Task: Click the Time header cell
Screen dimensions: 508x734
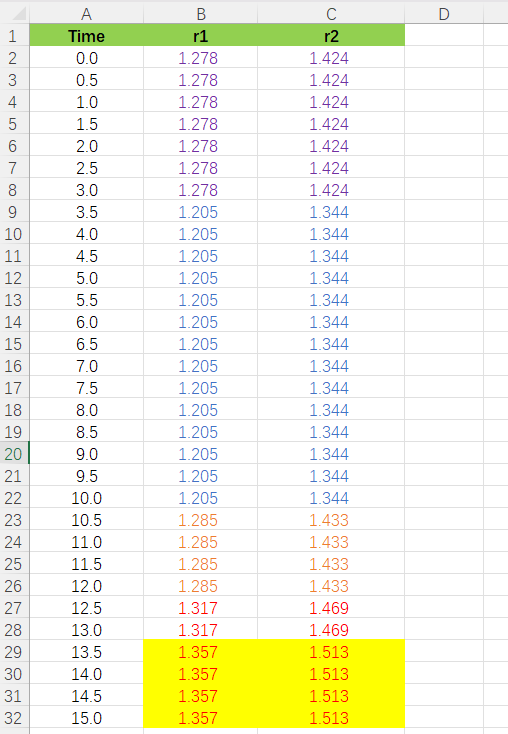Action: 87,36
